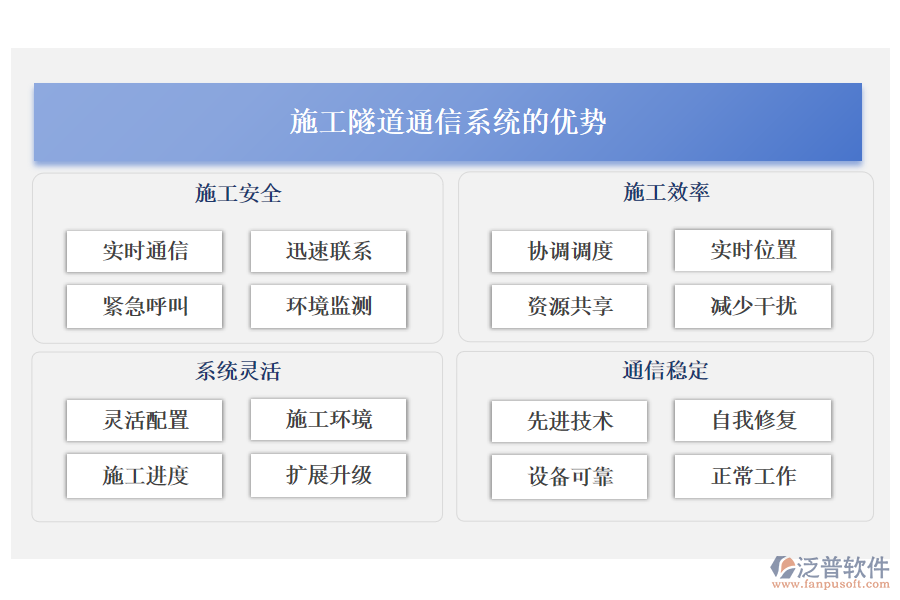This screenshot has height=600, width=900.
Task: Click the 协调调度 button under 施工效率
Action: click(567, 251)
